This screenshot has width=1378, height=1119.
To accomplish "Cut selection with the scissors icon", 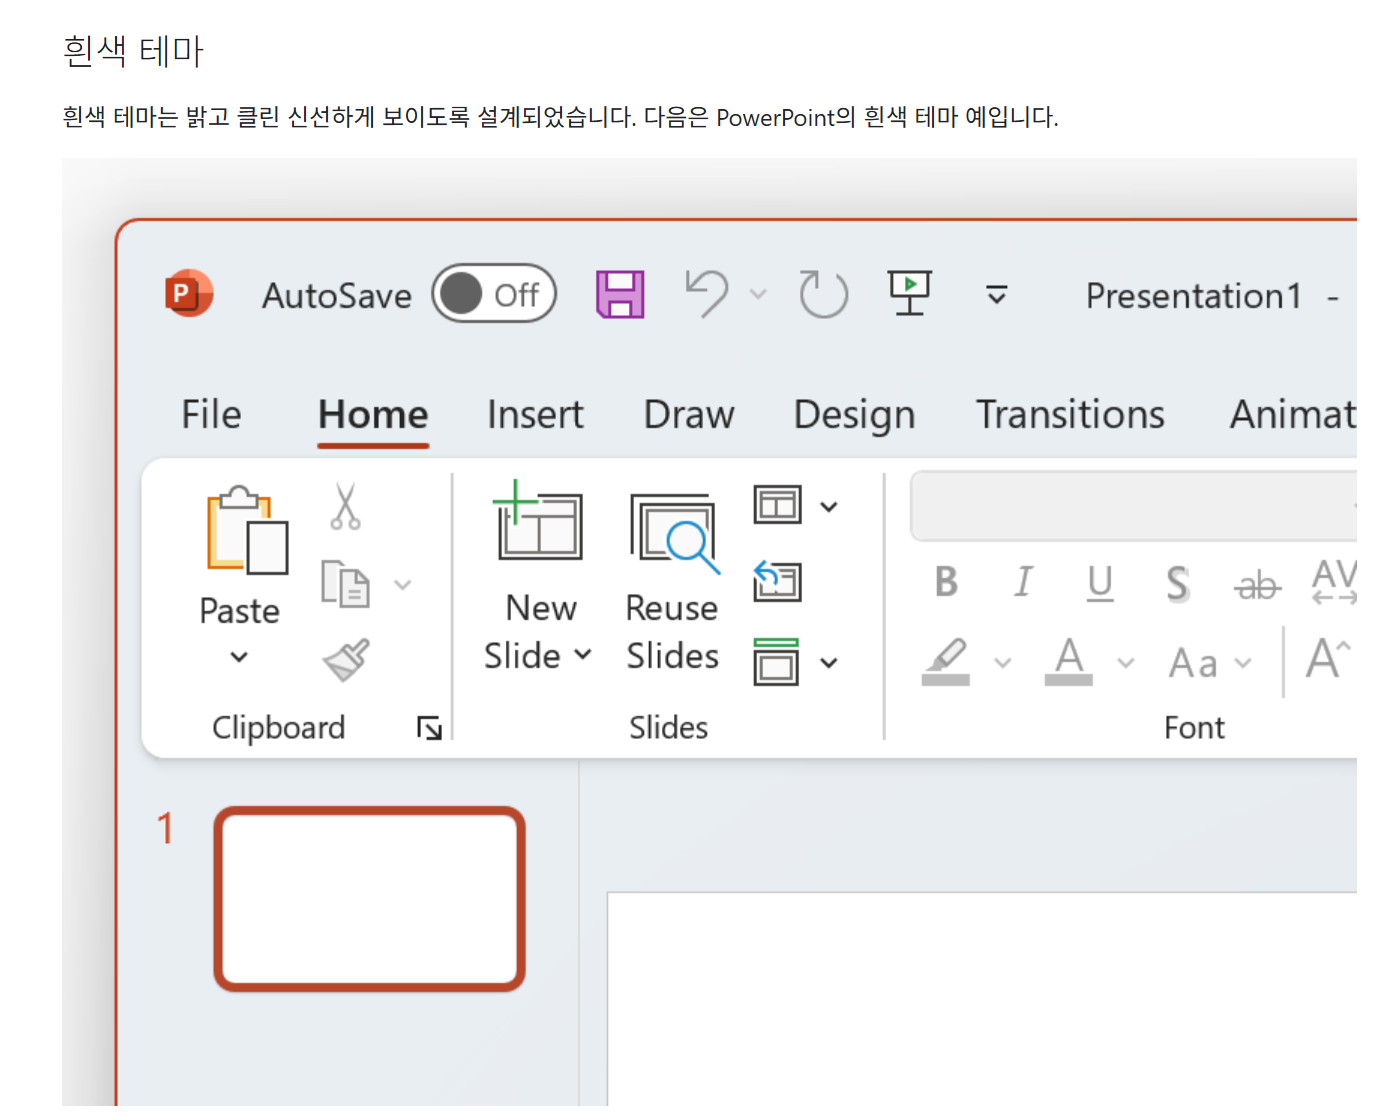I will [x=345, y=507].
